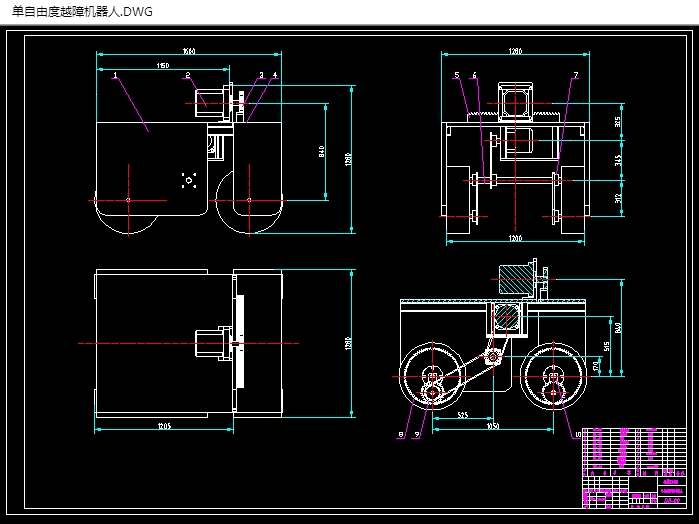Click part callout number 5

456,75
